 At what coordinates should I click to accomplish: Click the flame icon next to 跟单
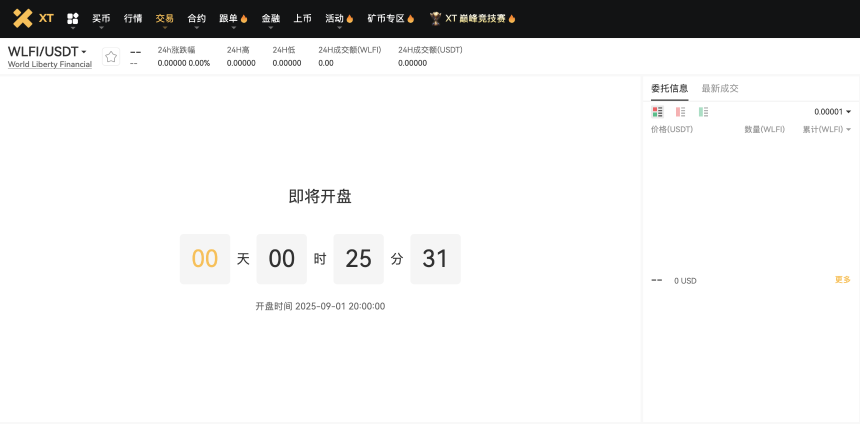click(244, 19)
